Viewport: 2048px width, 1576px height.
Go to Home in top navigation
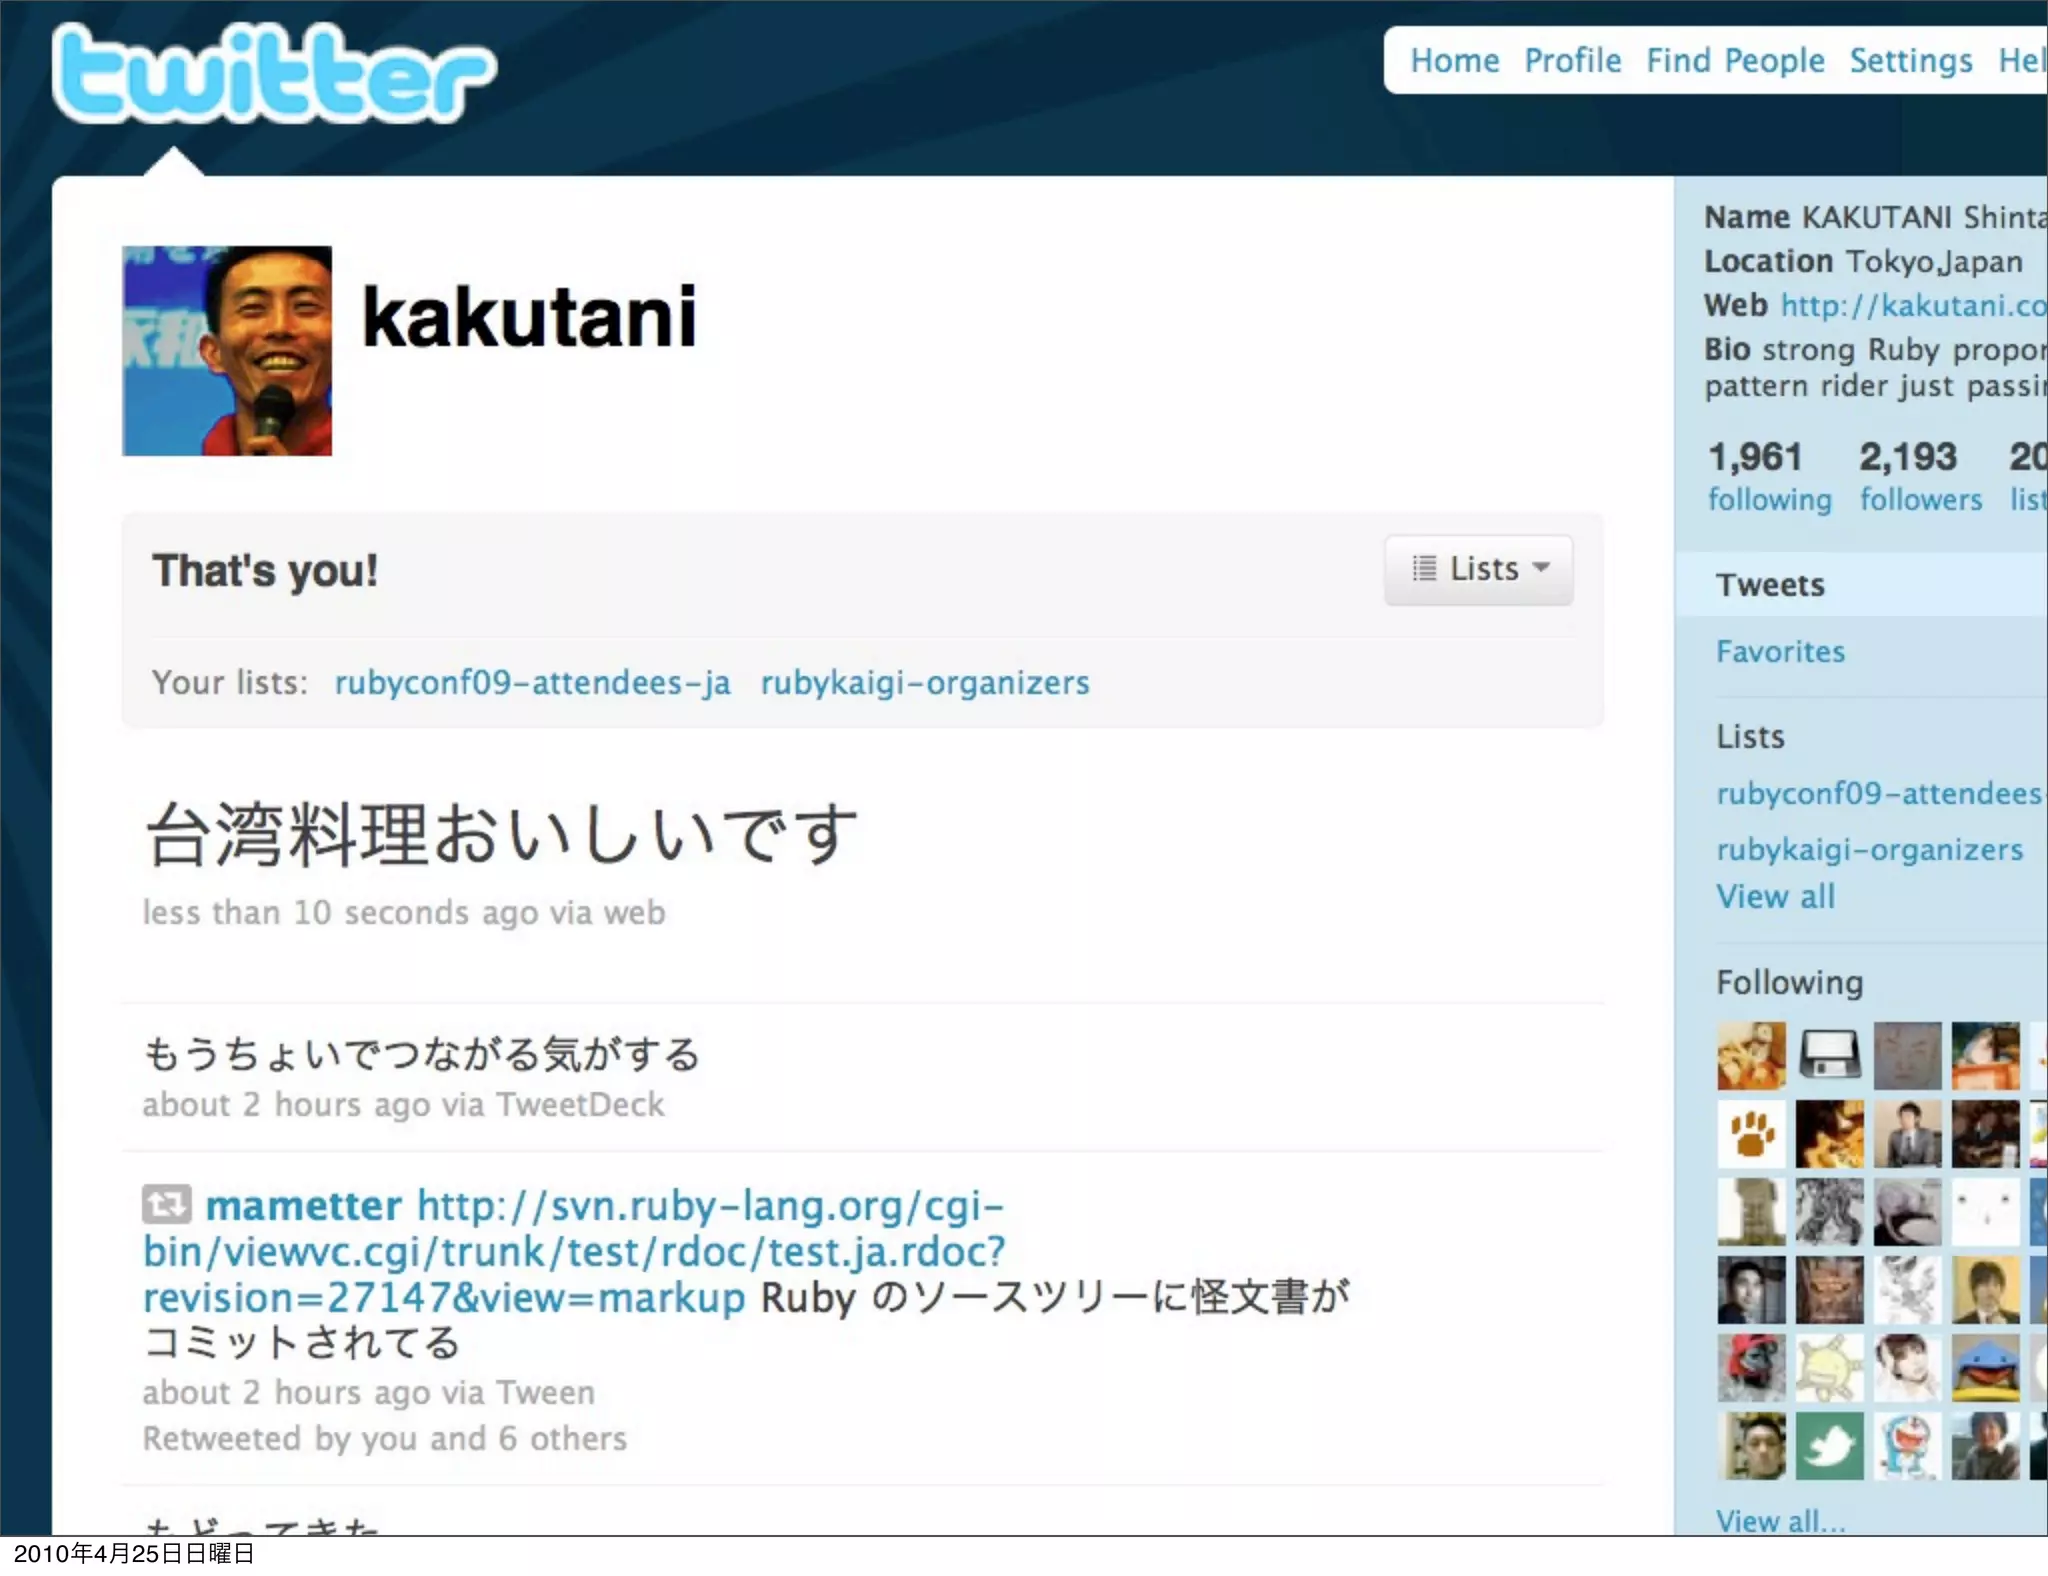[x=1455, y=61]
